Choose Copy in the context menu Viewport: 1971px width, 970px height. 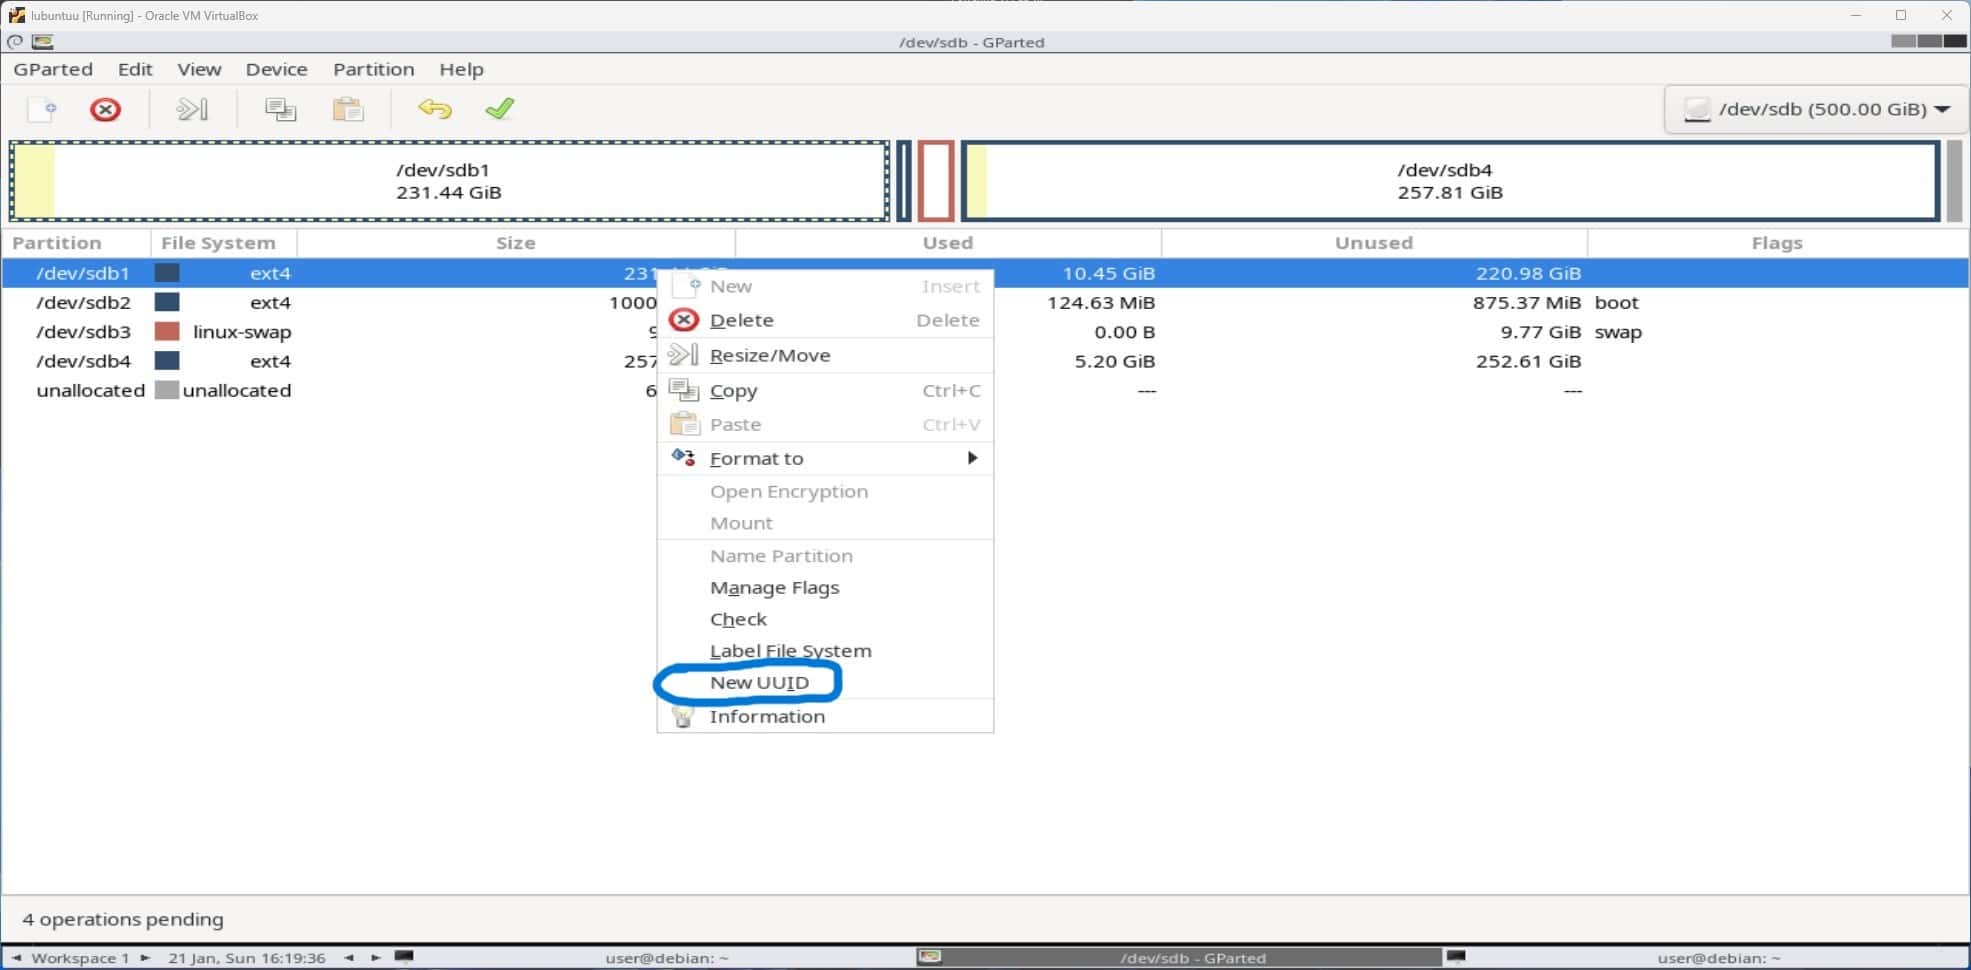point(825,391)
